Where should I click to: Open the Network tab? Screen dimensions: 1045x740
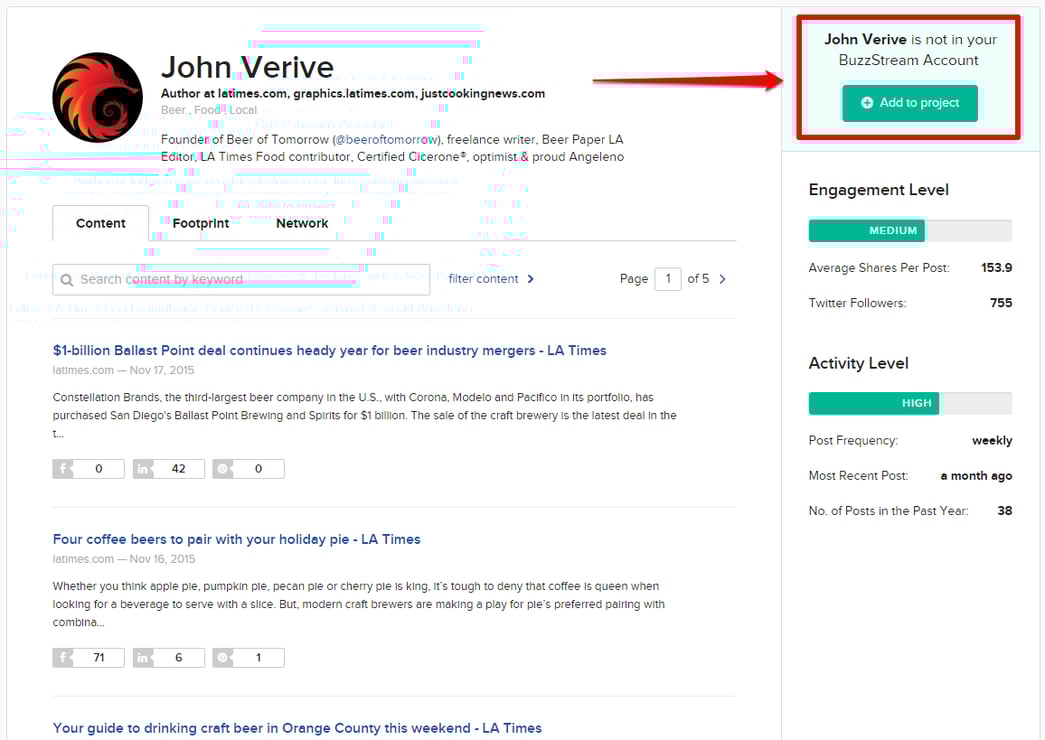[x=302, y=223]
